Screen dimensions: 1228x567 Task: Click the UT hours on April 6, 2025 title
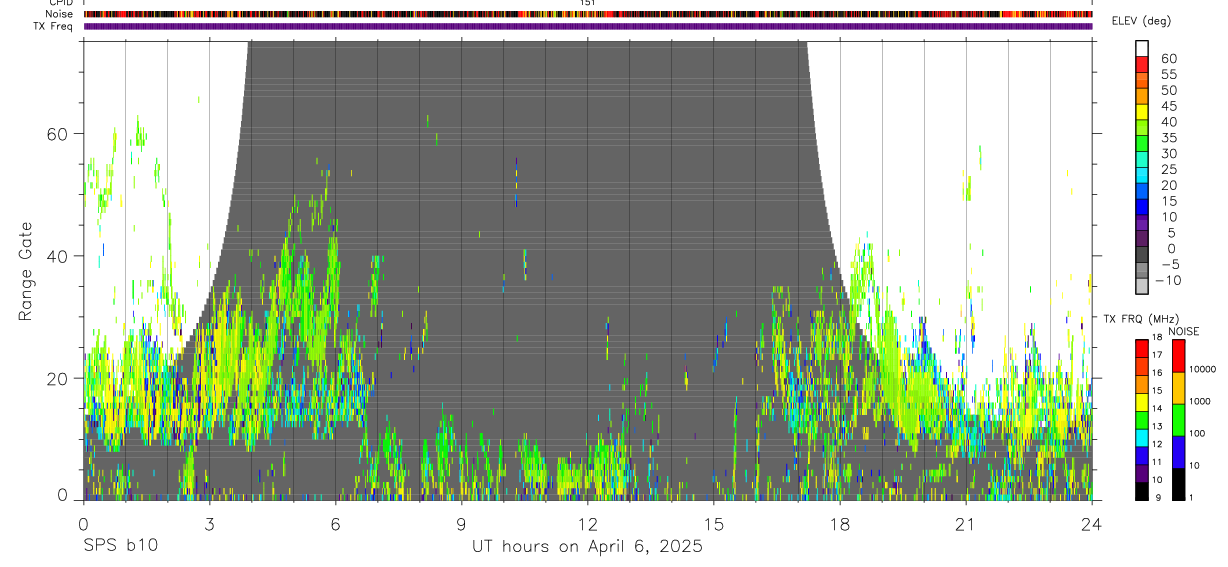click(587, 547)
